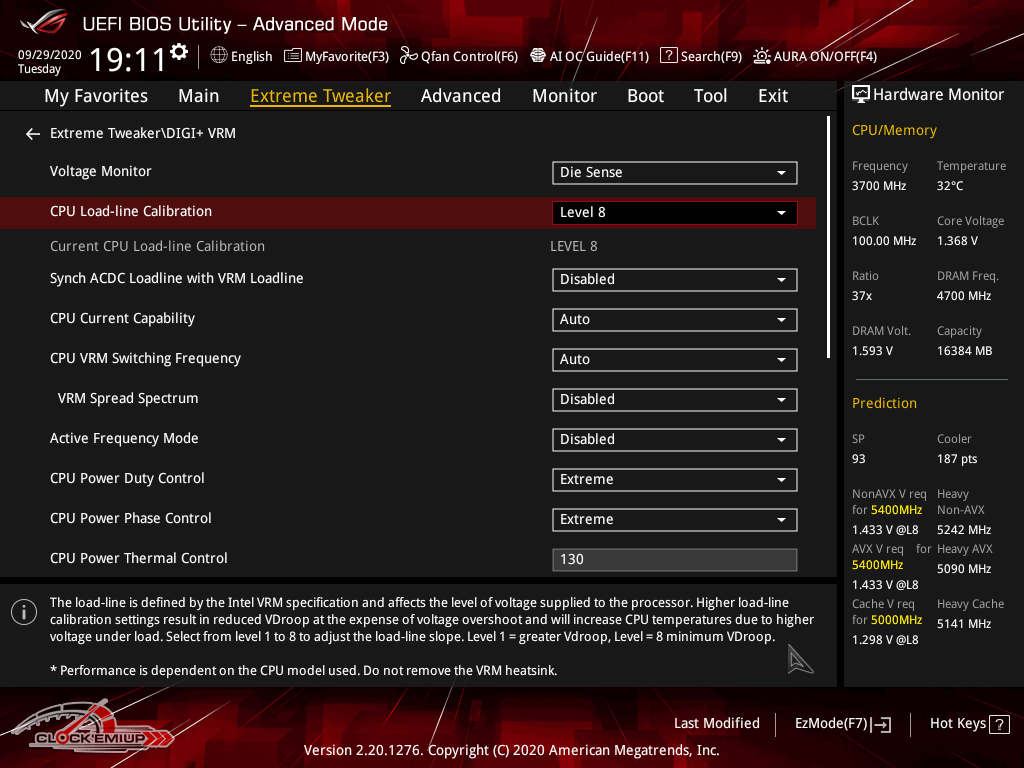Click the globe icon for English language

tap(219, 56)
